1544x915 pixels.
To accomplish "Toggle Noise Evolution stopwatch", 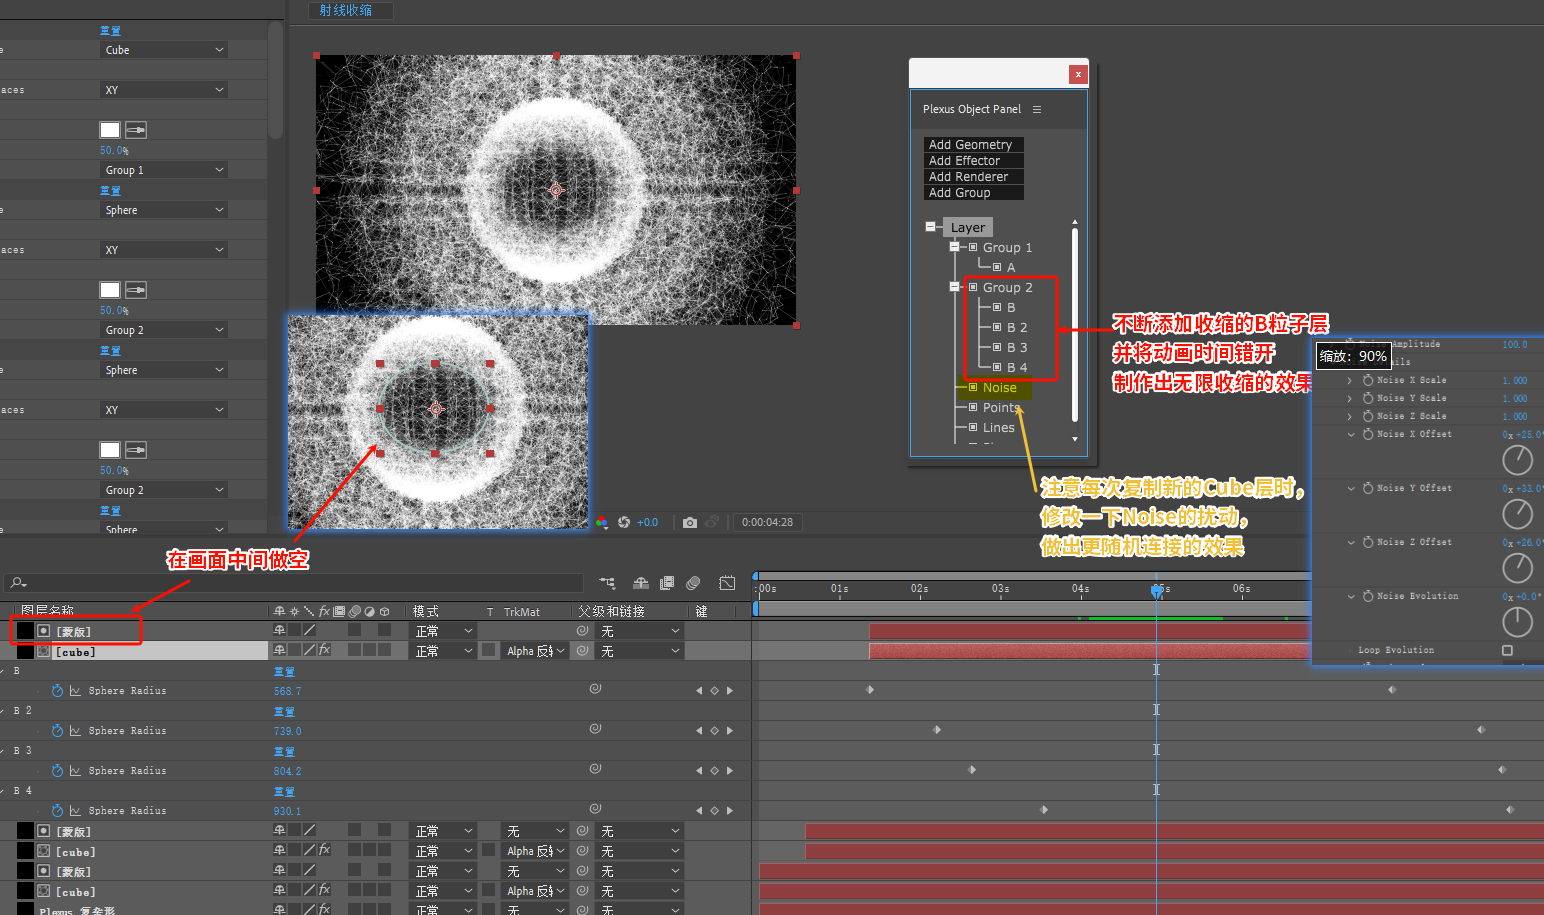I will coord(1368,596).
